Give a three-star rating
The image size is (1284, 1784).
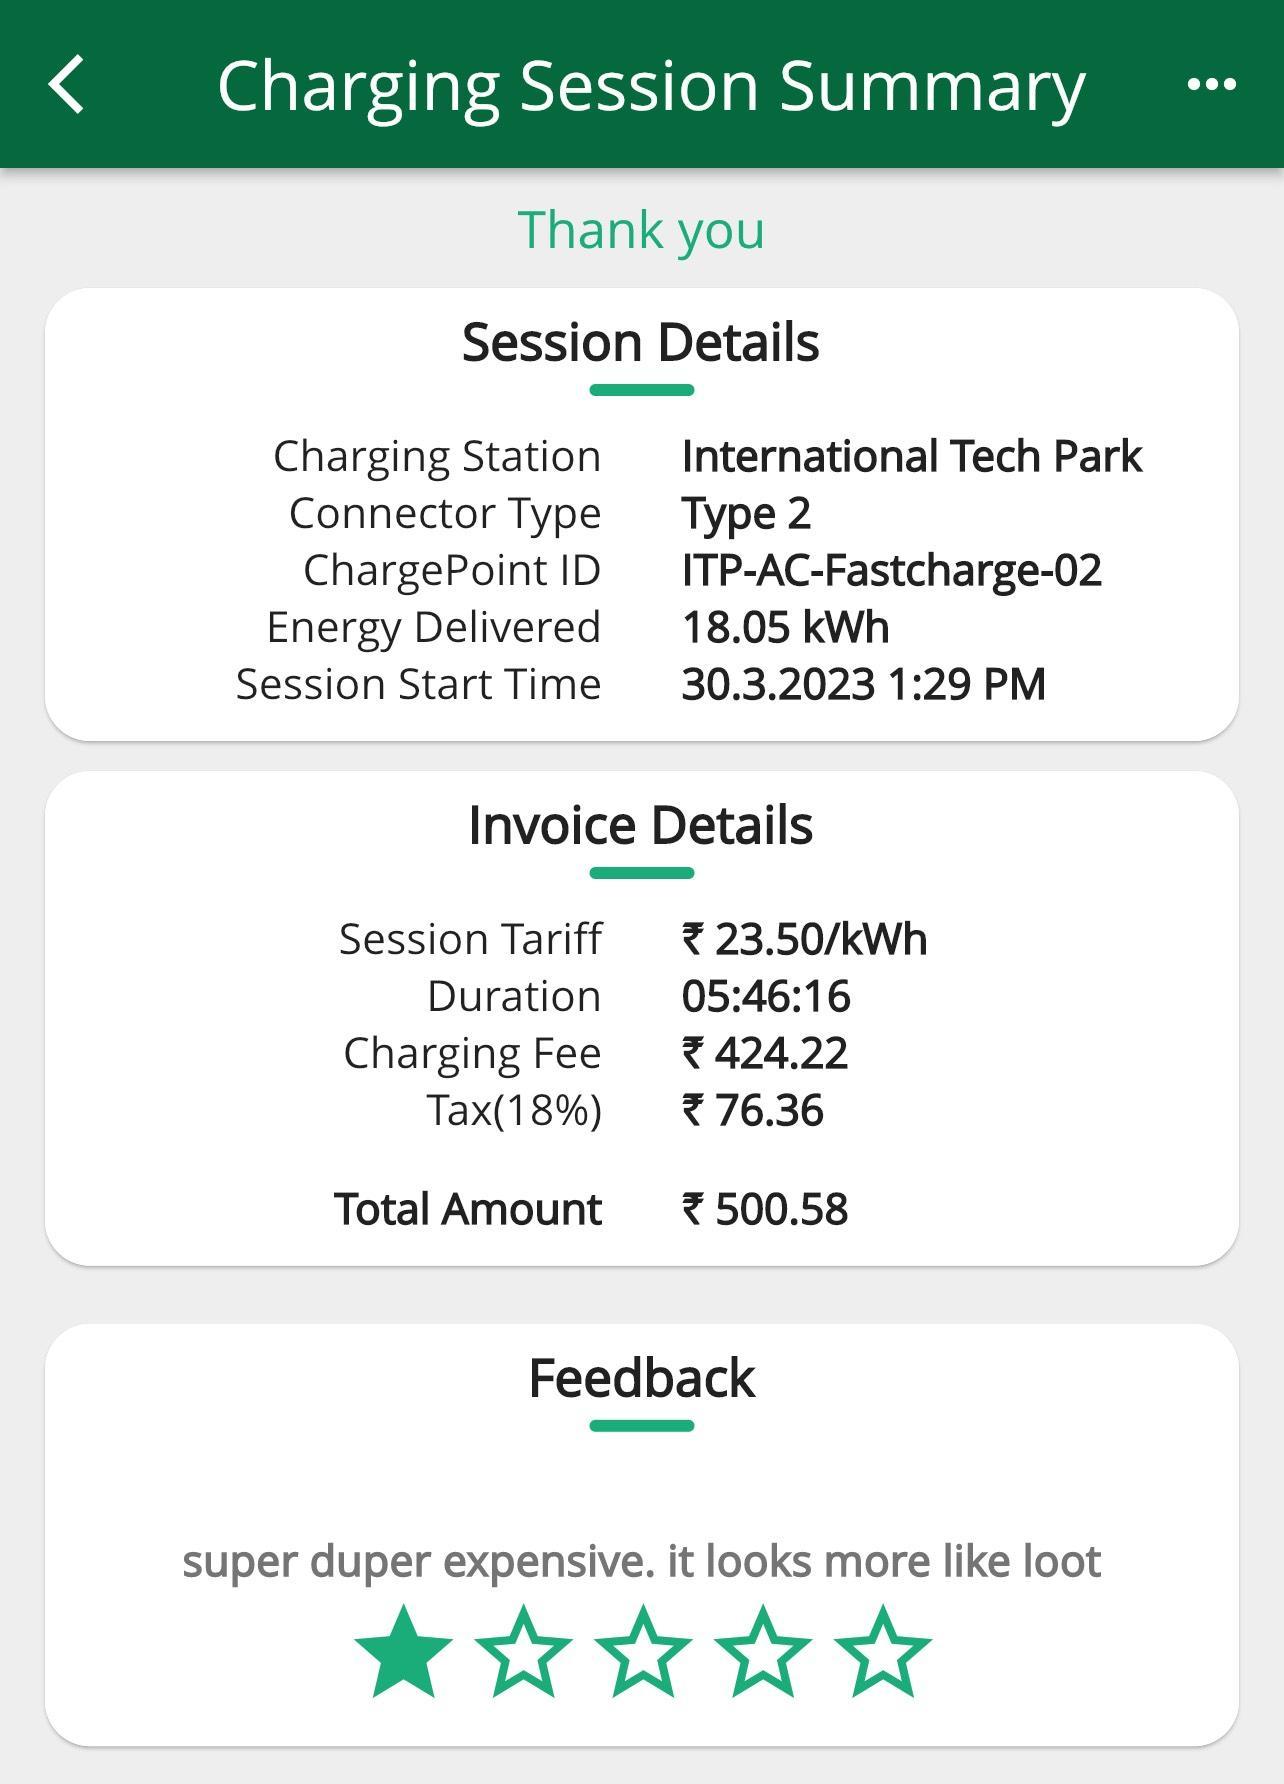click(642, 1653)
